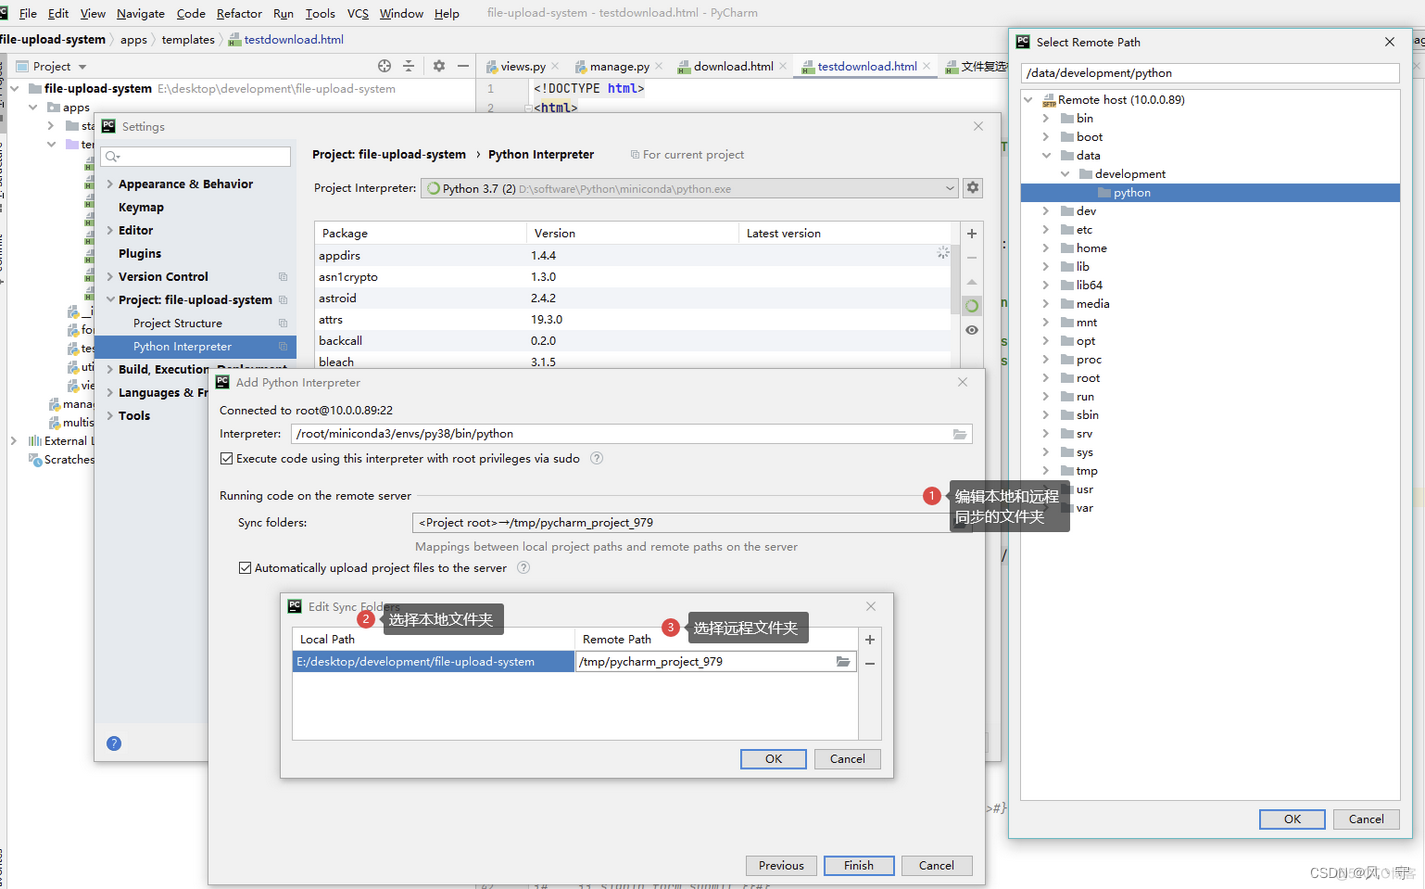The width and height of the screenshot is (1425, 889).
Task: Collapse all nodes in Project view
Action: tap(409, 66)
